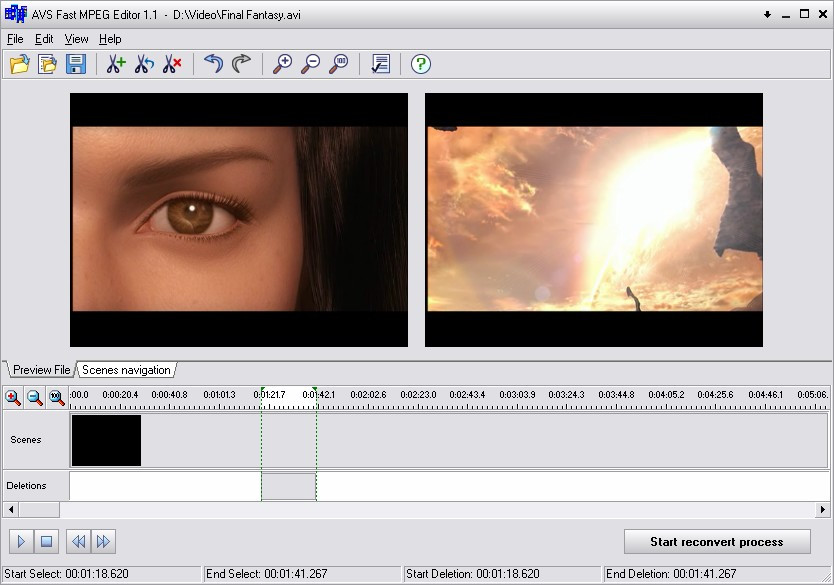834x585 pixels.
Task: Click the scissors icon with green plus
Action: coord(116,64)
